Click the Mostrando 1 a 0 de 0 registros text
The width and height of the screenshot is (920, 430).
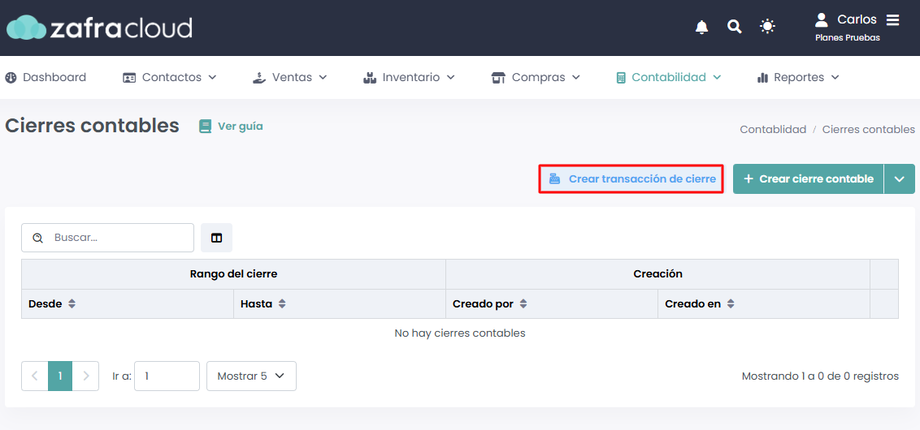click(x=820, y=376)
